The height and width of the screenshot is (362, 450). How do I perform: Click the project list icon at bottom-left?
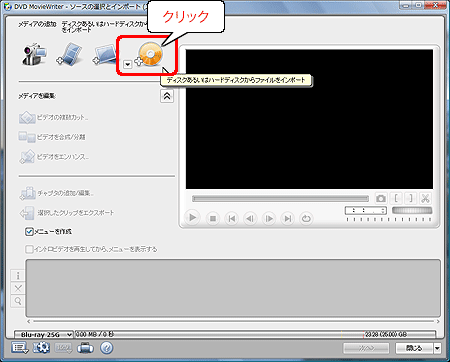coord(20,348)
